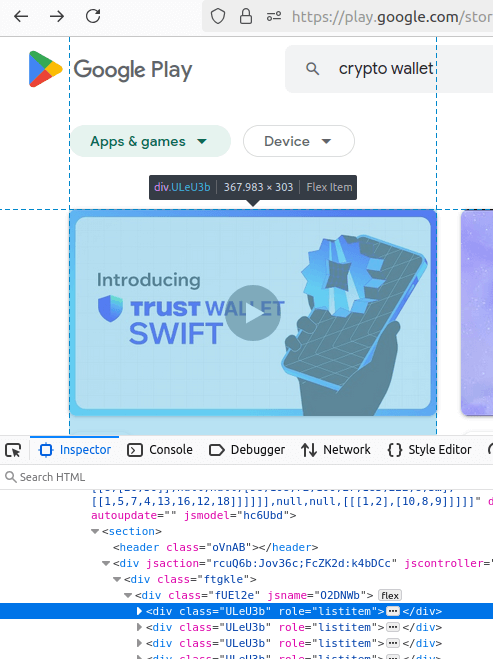Image resolution: width=493 pixels, height=659 pixels.
Task: Switch to the Style Editor tab
Action: click(429, 450)
